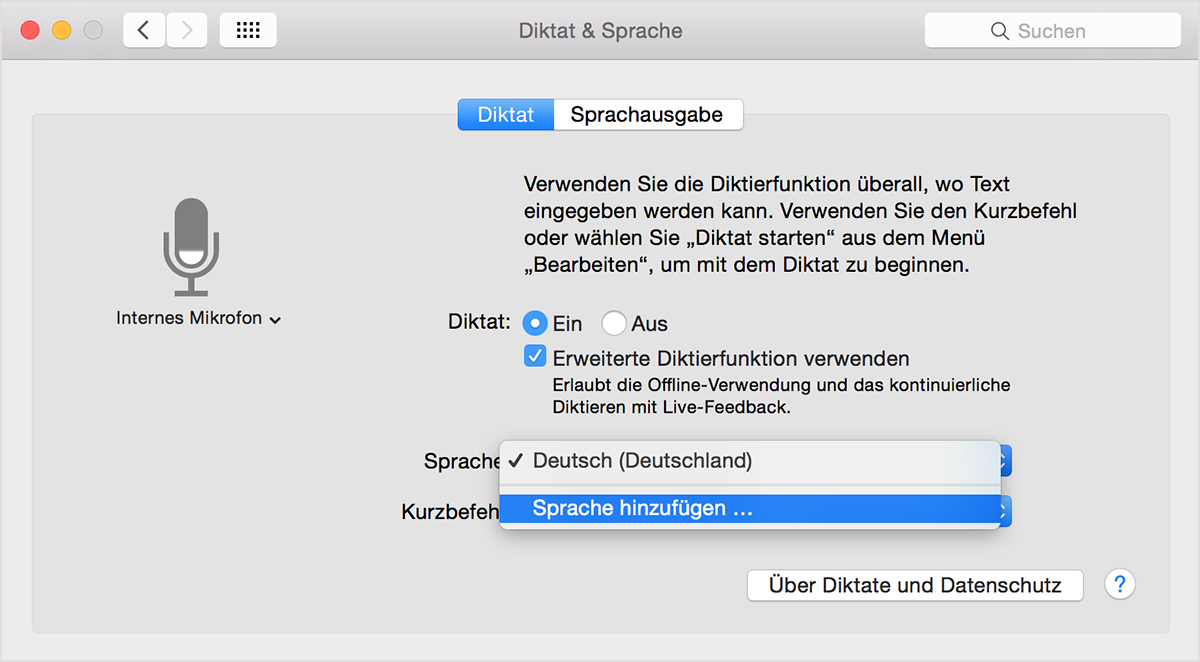Close the window with red button

tap(30, 30)
